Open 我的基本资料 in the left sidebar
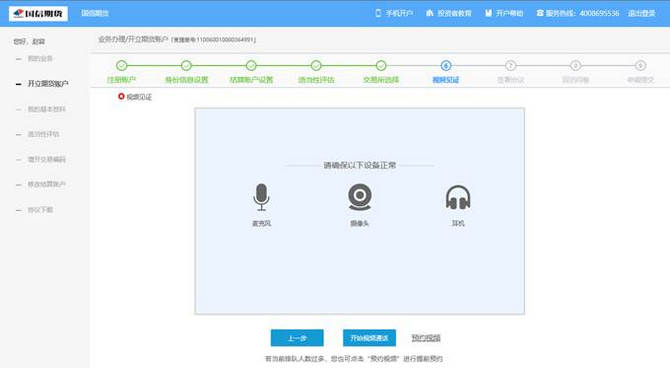Screen dimensions: 670x368 click(x=47, y=109)
